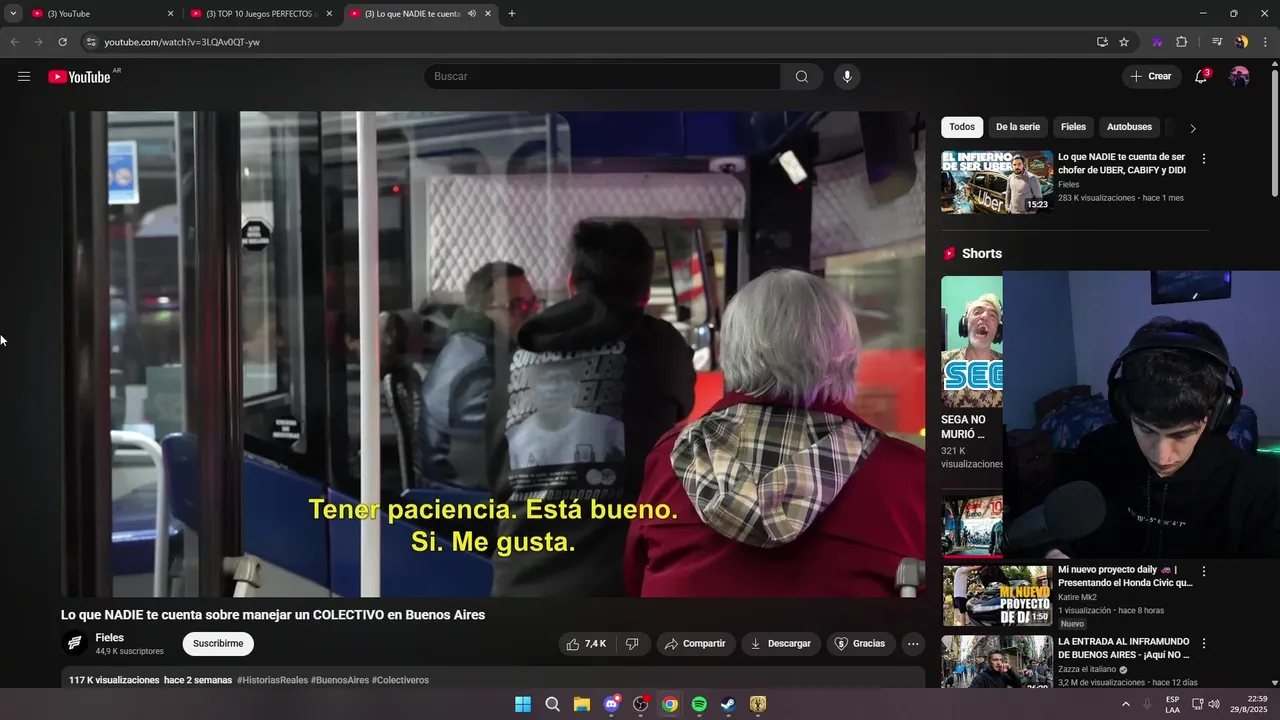Open the INFRAMUNDO DE BUENOS AIRES thumbnail

[997, 662]
